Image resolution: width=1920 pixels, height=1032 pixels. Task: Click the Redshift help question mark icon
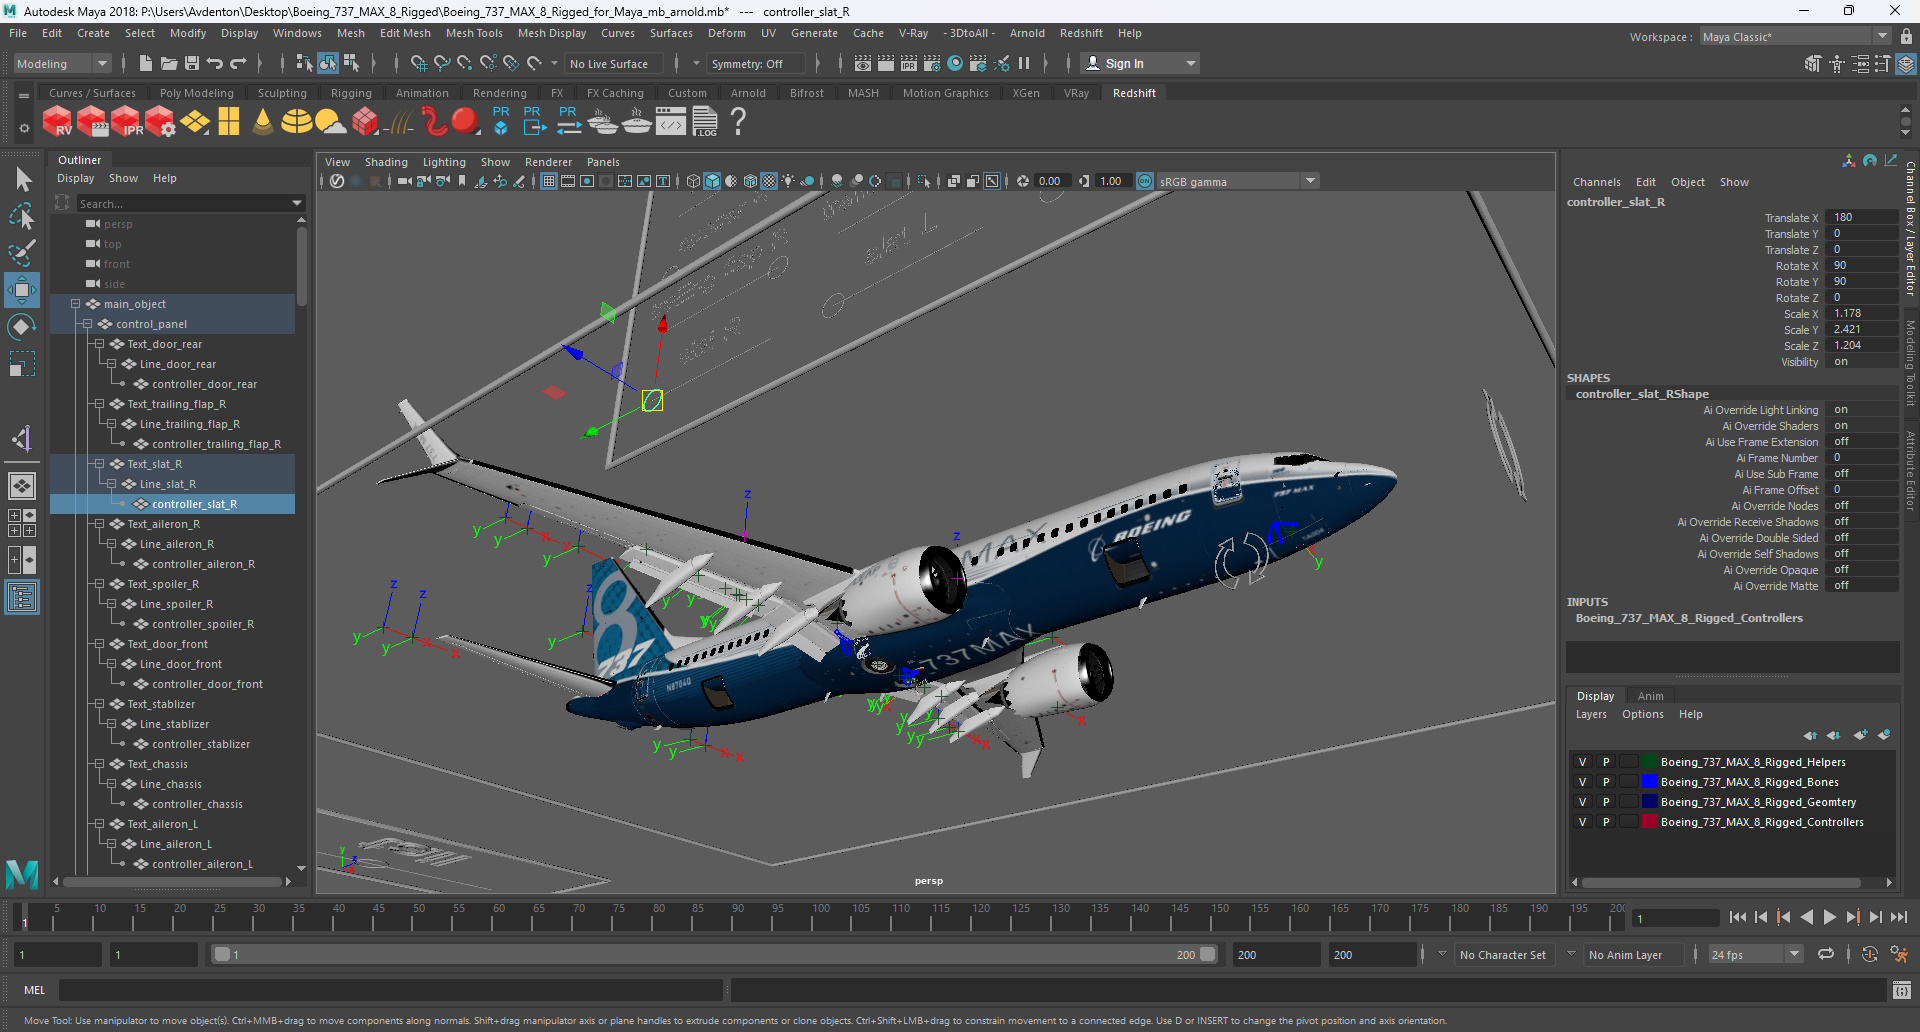pyautogui.click(x=739, y=122)
